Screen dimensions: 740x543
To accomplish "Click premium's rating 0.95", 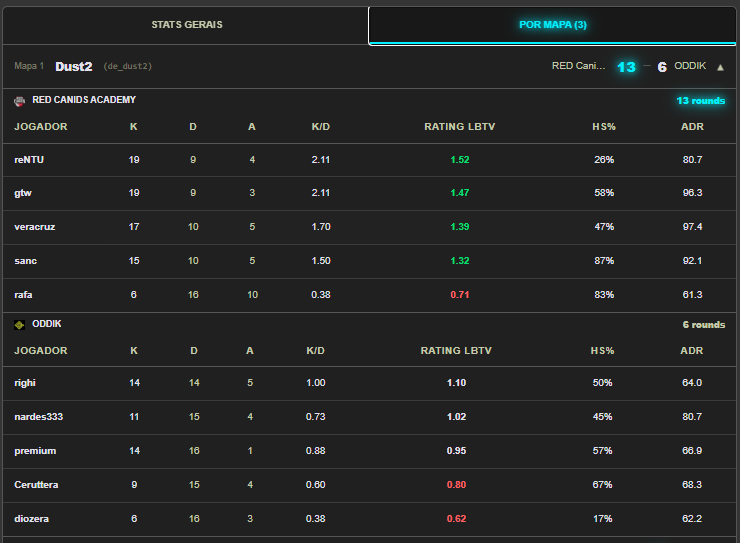I will point(456,451).
